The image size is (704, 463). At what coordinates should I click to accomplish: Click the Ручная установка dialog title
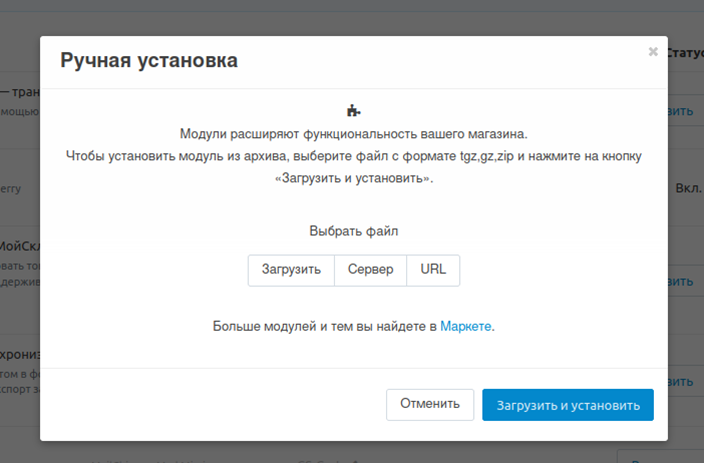pyautogui.click(x=149, y=61)
